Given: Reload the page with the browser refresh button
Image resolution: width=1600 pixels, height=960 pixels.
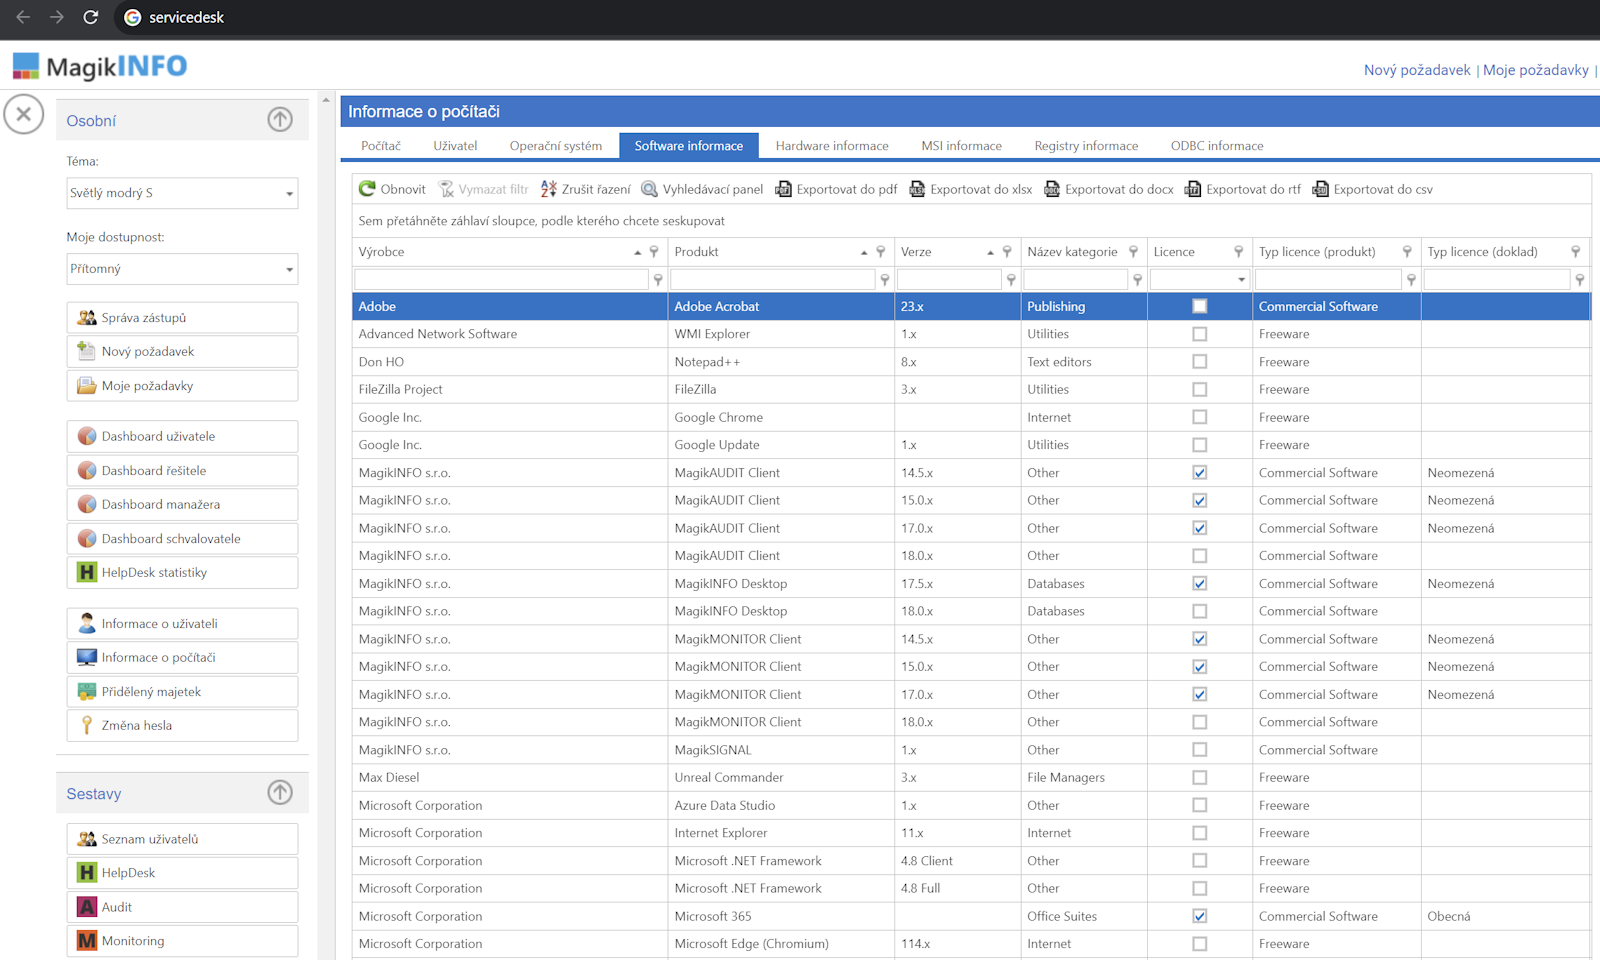Looking at the screenshot, I should tap(91, 17).
